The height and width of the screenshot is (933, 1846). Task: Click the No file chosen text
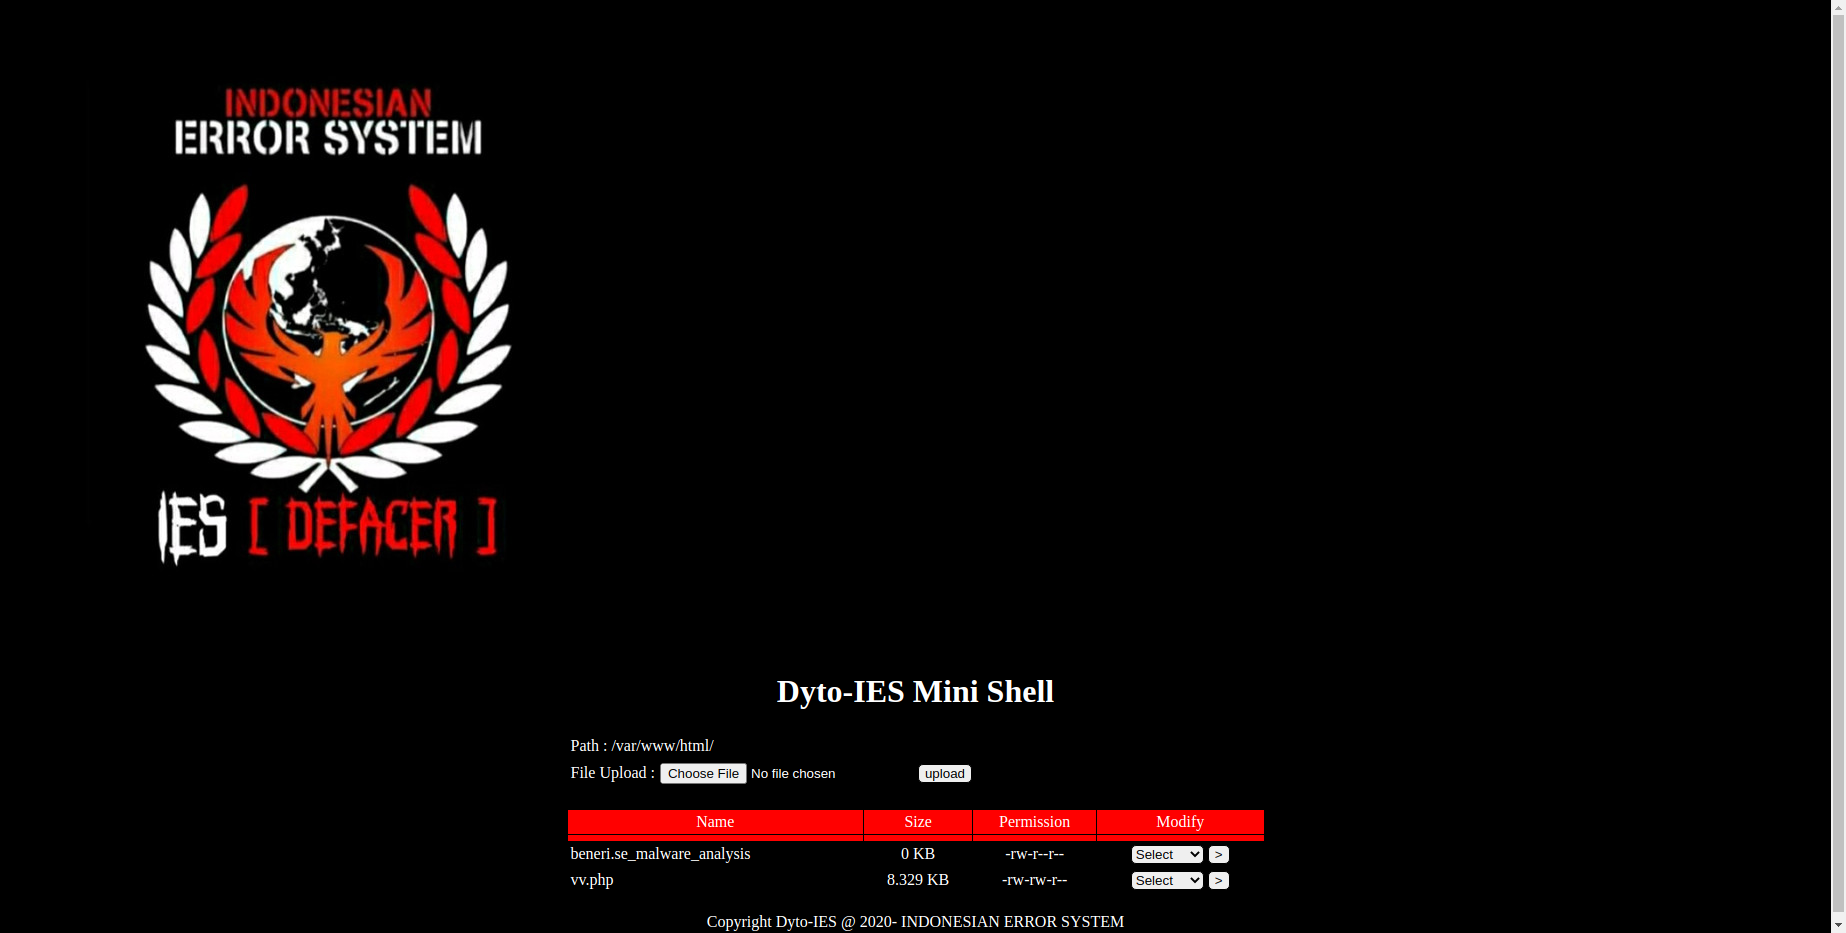793,774
